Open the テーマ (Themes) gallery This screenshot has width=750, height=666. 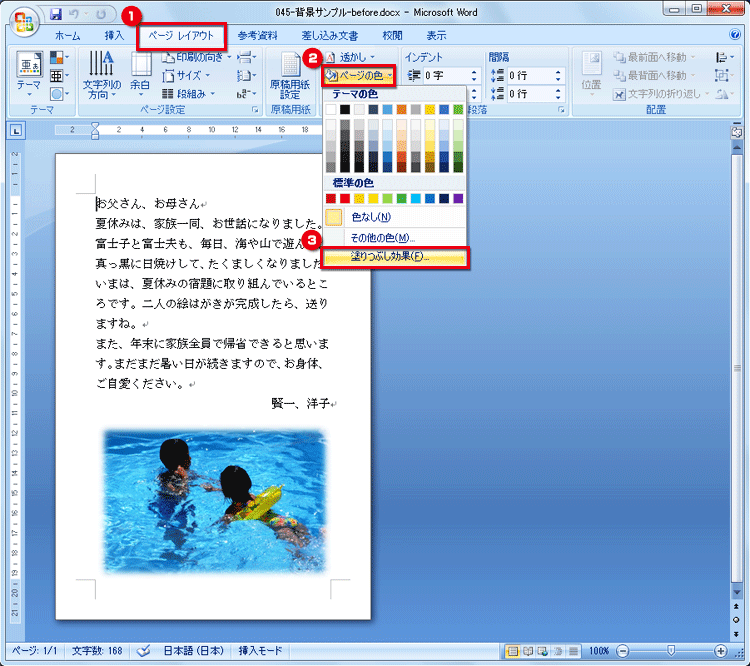click(x=29, y=73)
